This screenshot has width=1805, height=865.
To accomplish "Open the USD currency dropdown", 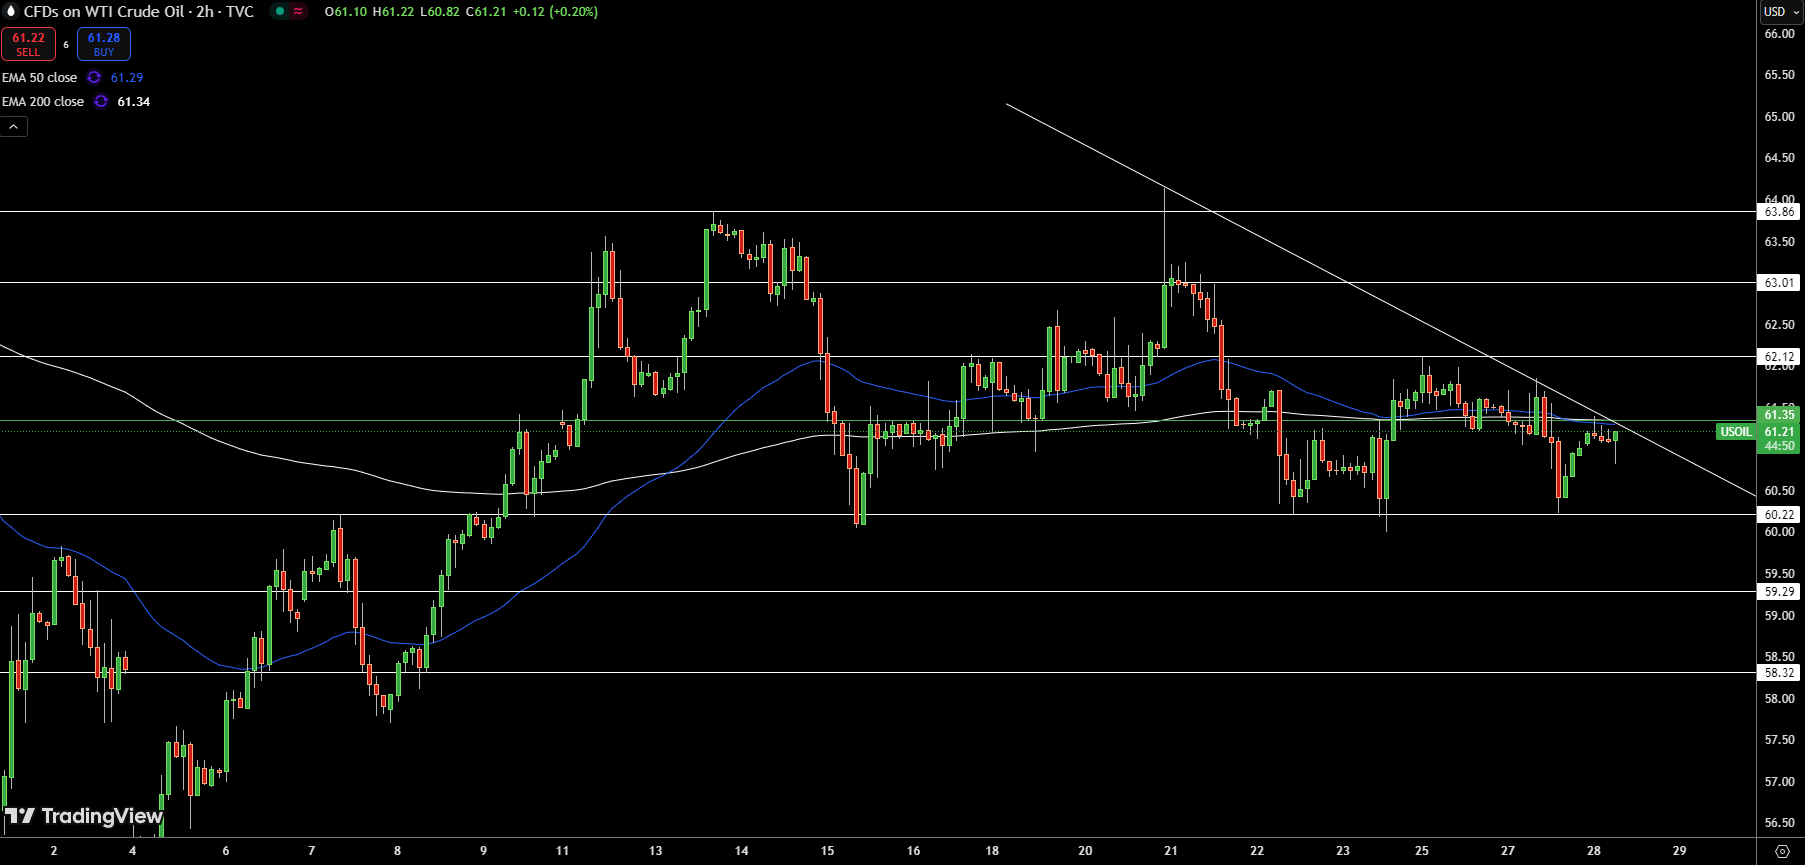I will click(1781, 11).
